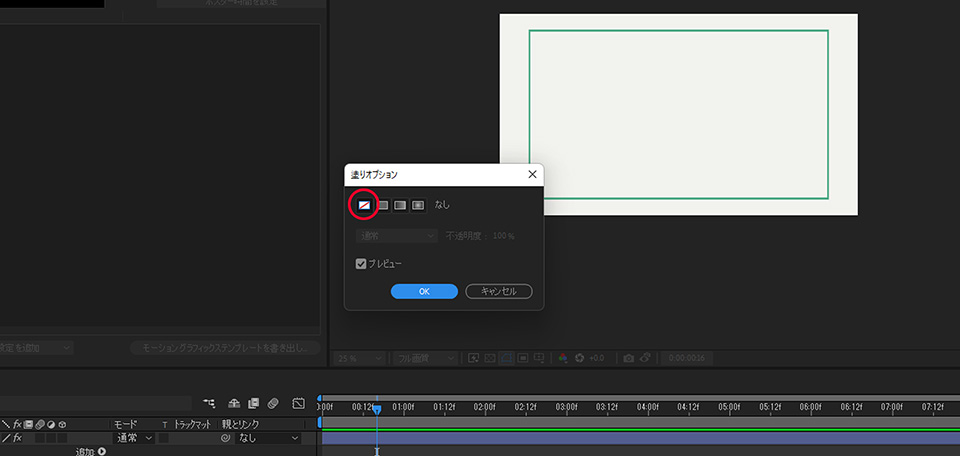
Task: Open show channel RGB circles icon
Action: coord(563,358)
